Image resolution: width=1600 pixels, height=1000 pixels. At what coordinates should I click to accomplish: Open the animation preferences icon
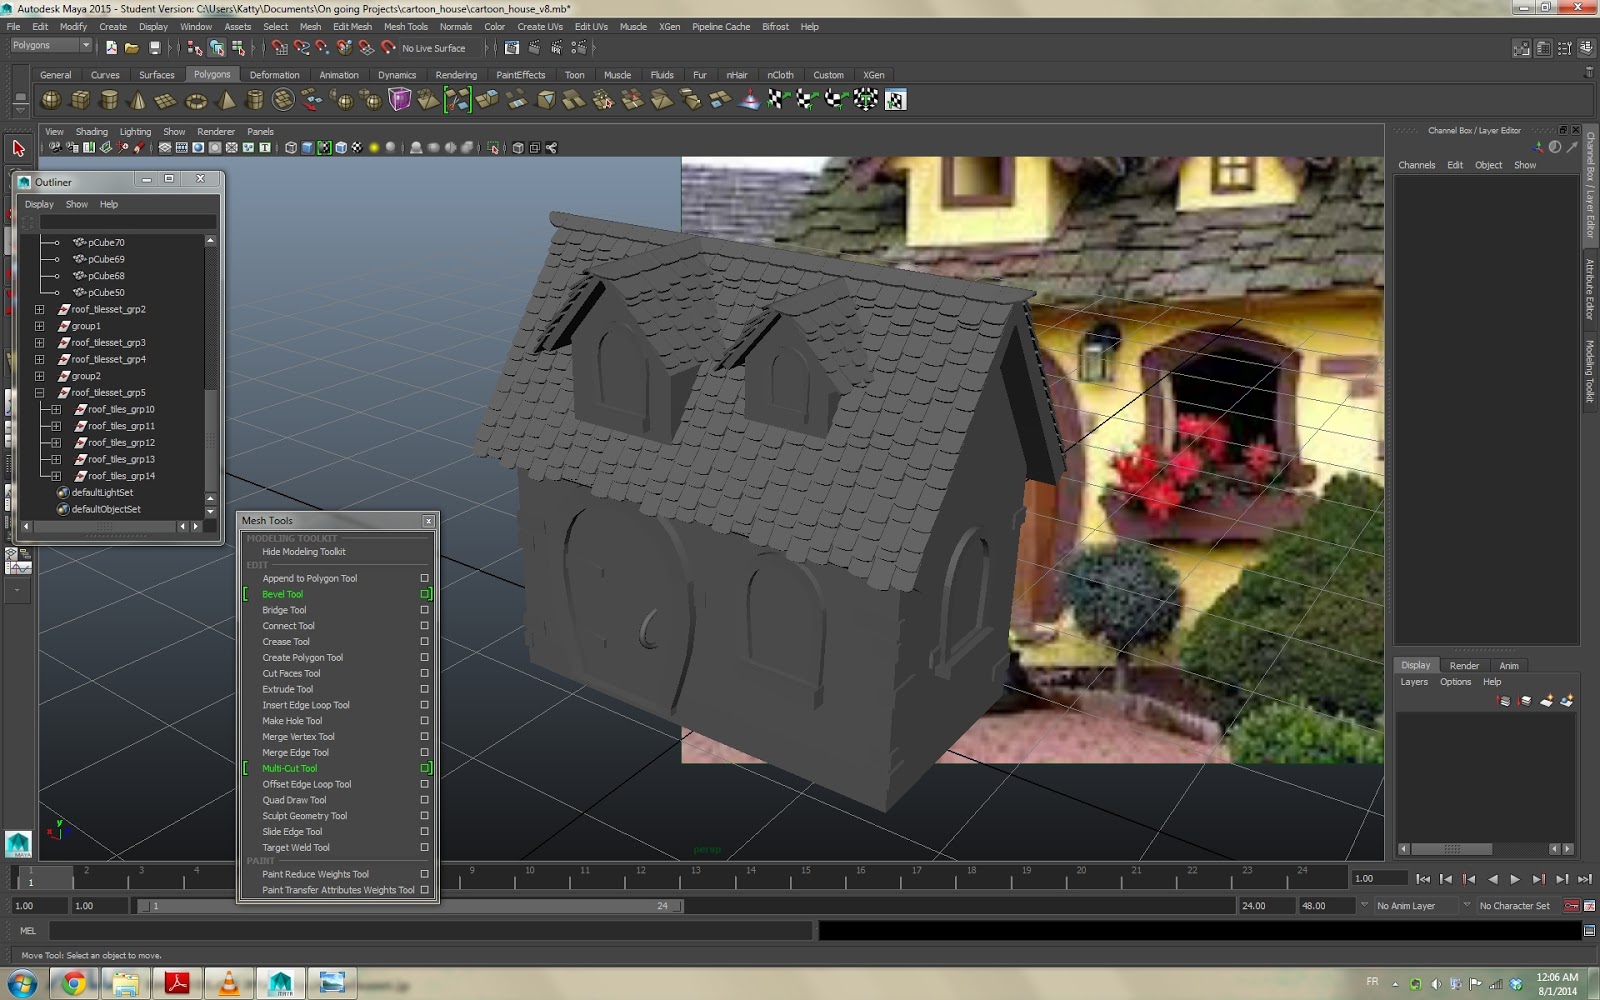click(1589, 906)
